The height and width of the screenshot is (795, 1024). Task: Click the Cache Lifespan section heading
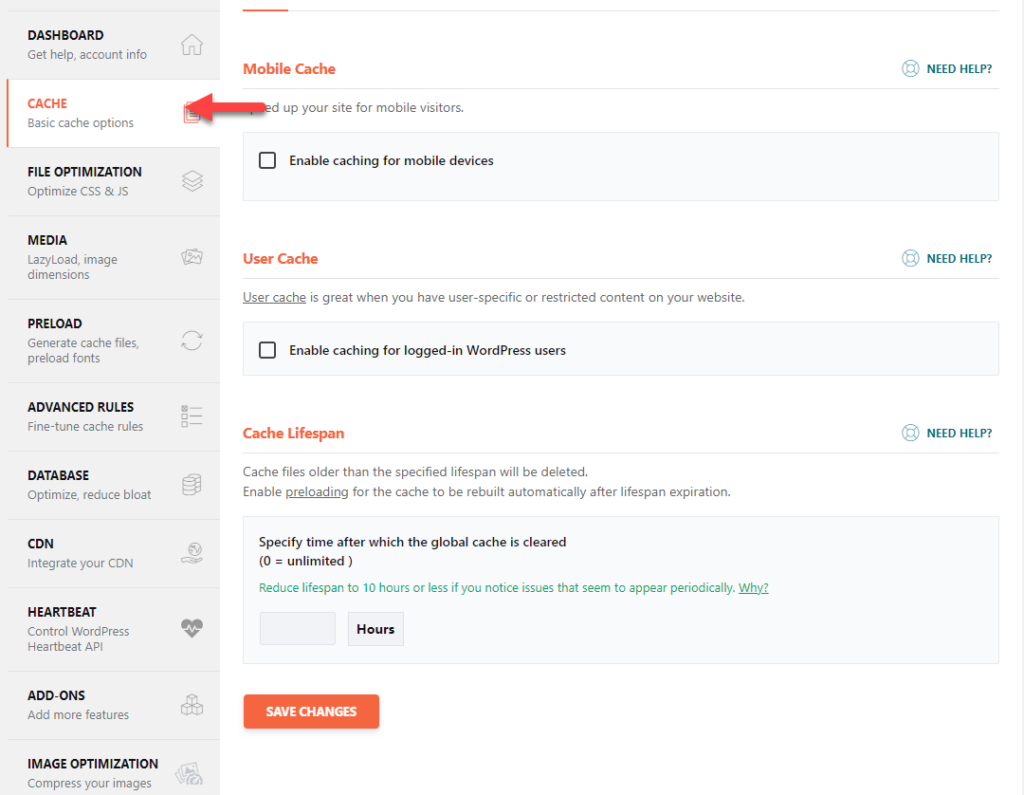pos(293,433)
